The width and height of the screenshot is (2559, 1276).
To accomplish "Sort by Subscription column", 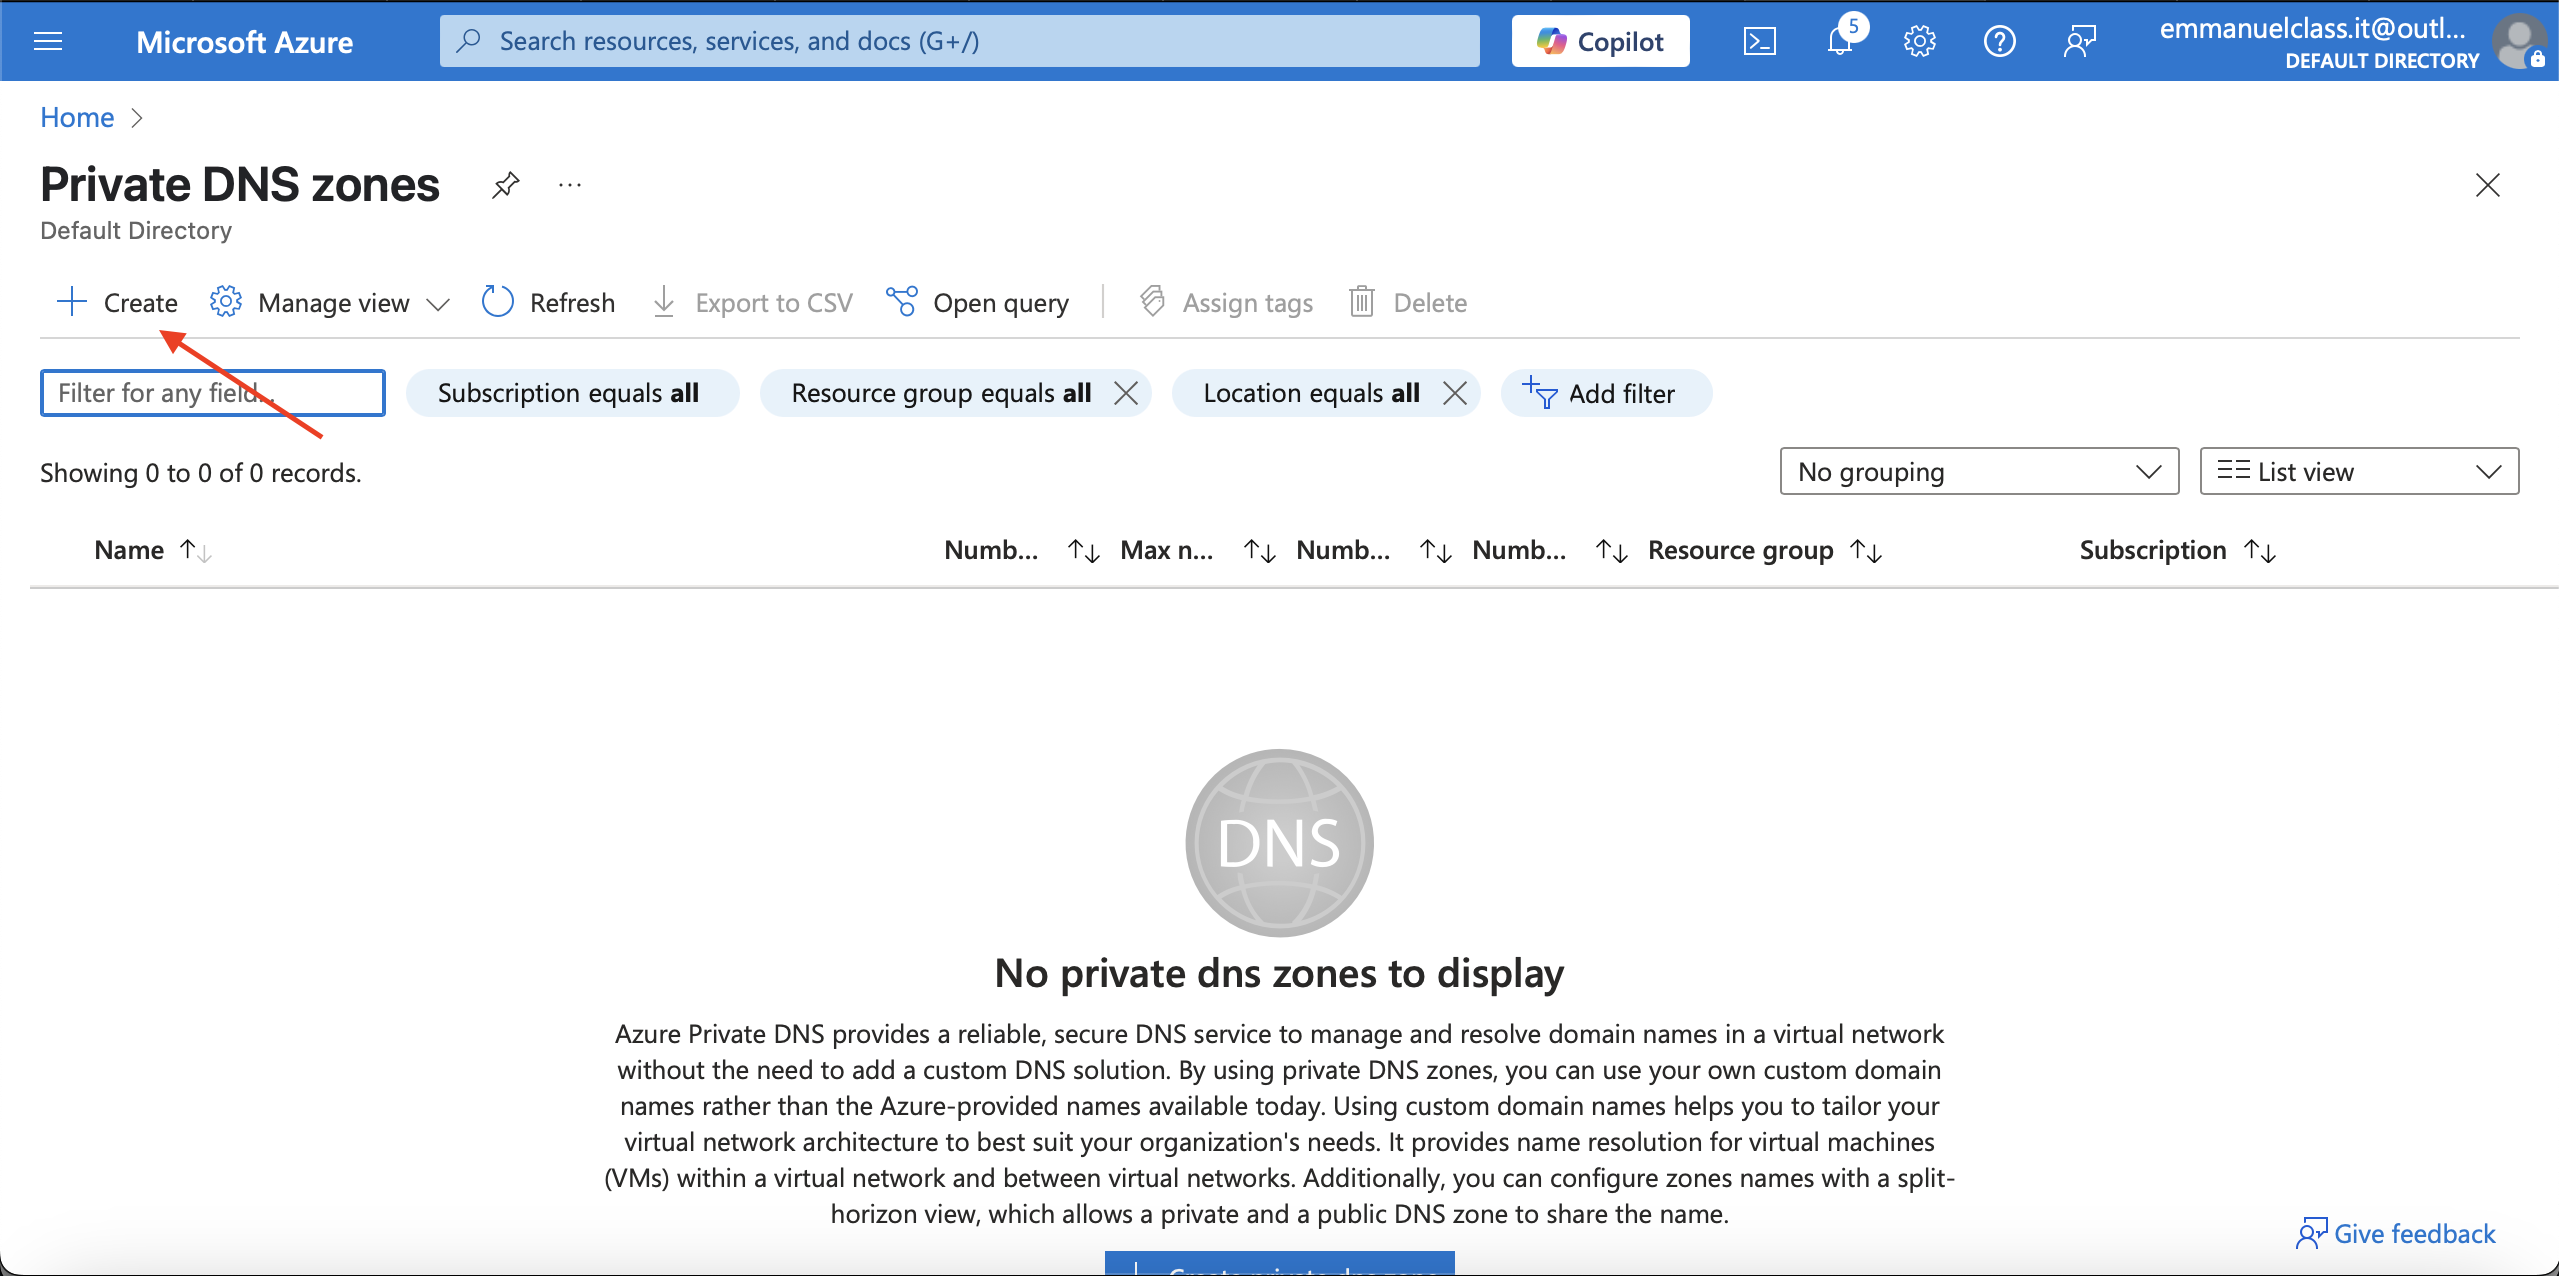I will [x=2177, y=550].
